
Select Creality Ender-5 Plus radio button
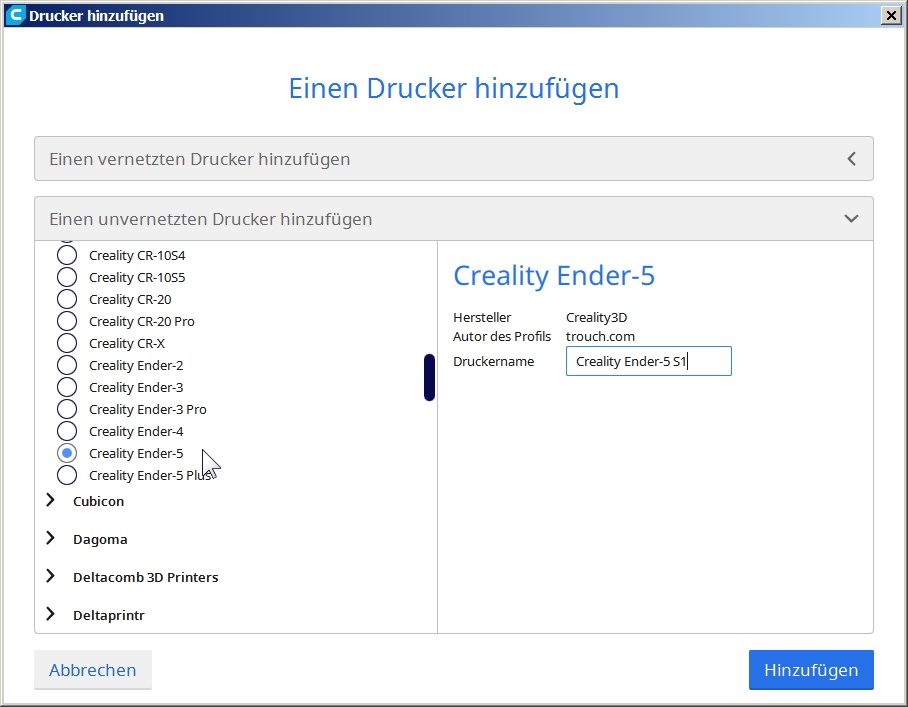67,475
